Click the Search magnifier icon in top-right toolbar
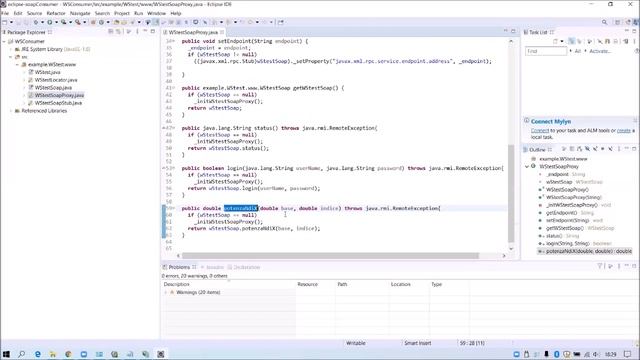The height and width of the screenshot is (360, 640). 604,22
